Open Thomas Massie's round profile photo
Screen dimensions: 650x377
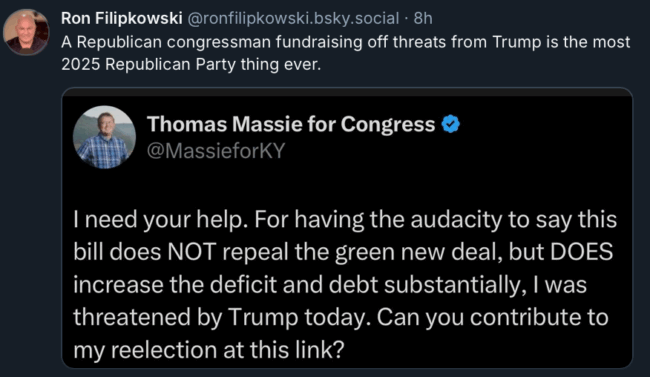point(104,137)
